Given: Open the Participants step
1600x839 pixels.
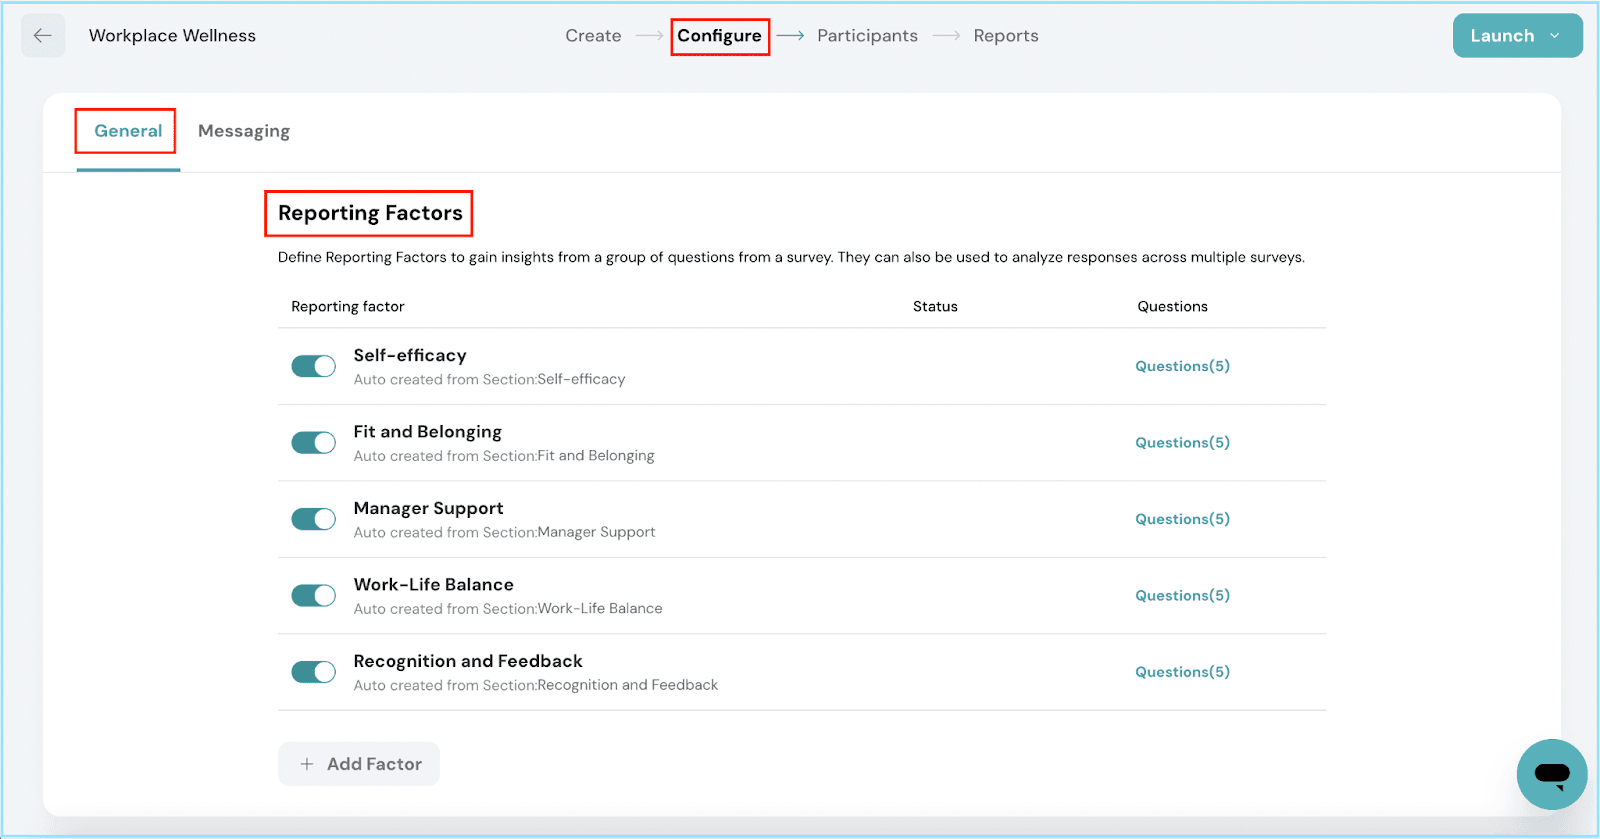Looking at the screenshot, I should click(x=867, y=36).
